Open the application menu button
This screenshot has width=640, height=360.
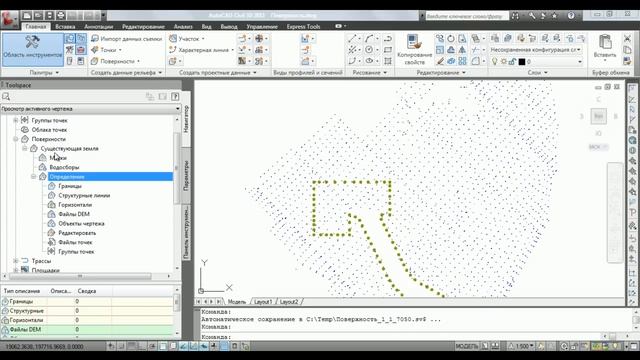(9, 18)
